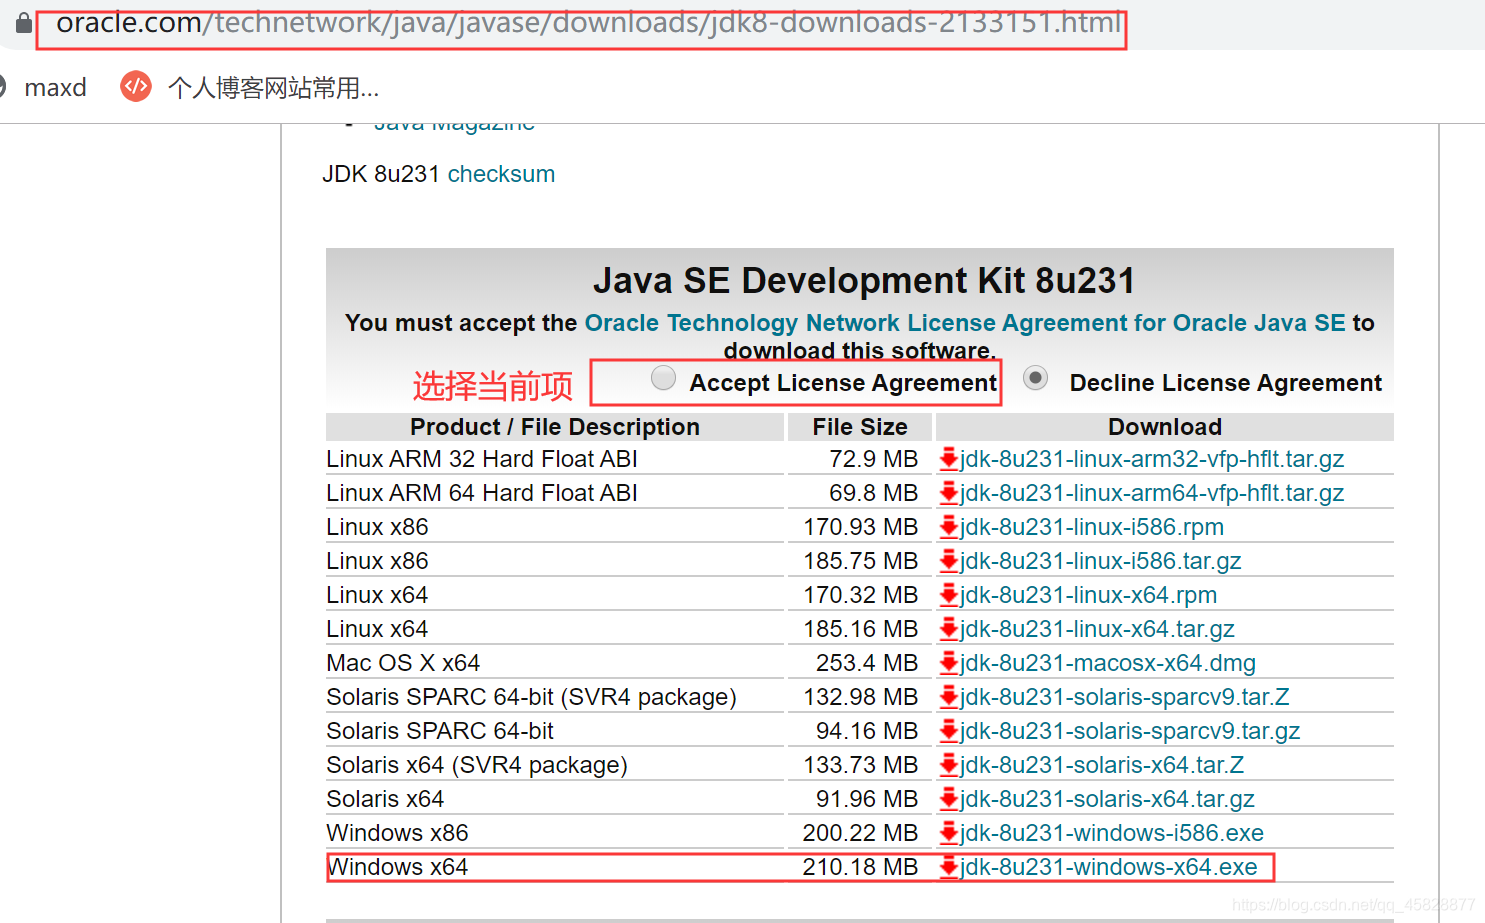Download jdk-8u231-solaris-sparcv9.tar.Z
This screenshot has height=923, width=1485.
[x=1125, y=697]
